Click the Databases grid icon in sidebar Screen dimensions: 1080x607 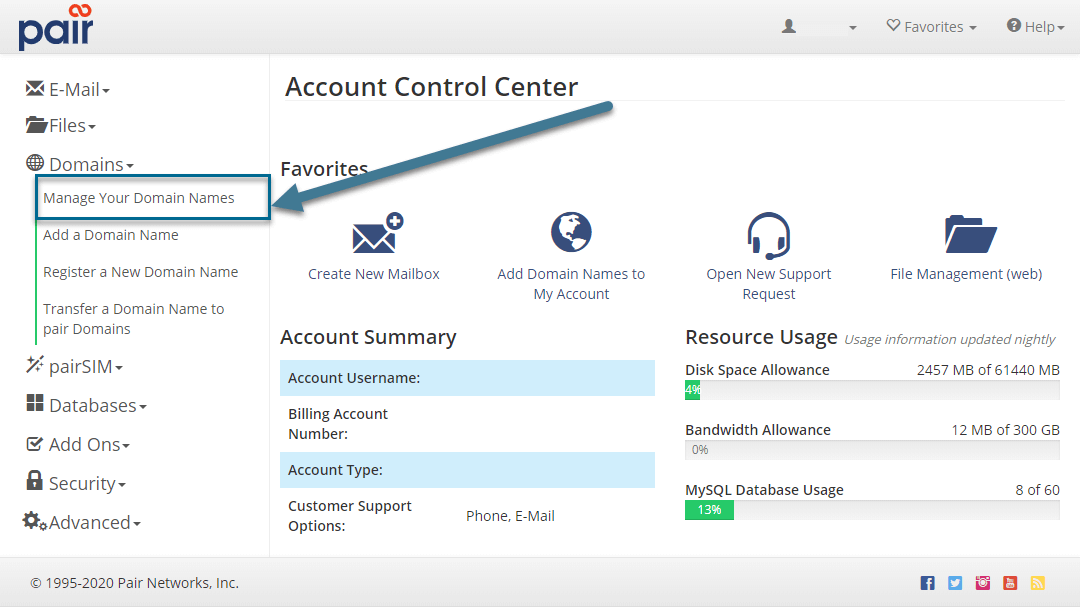point(34,403)
